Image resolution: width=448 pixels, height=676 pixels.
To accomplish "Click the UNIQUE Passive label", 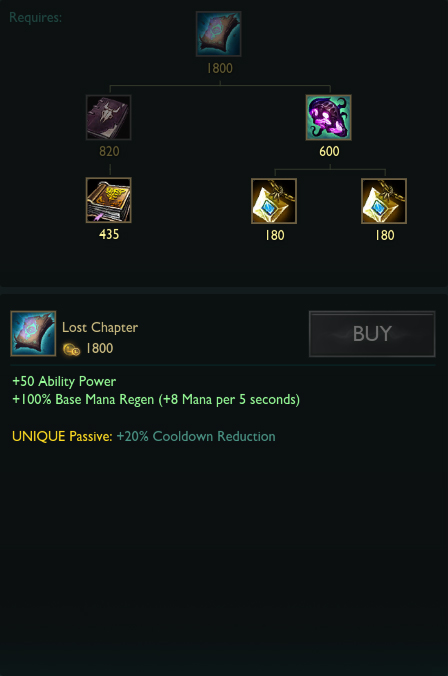I will pos(62,436).
